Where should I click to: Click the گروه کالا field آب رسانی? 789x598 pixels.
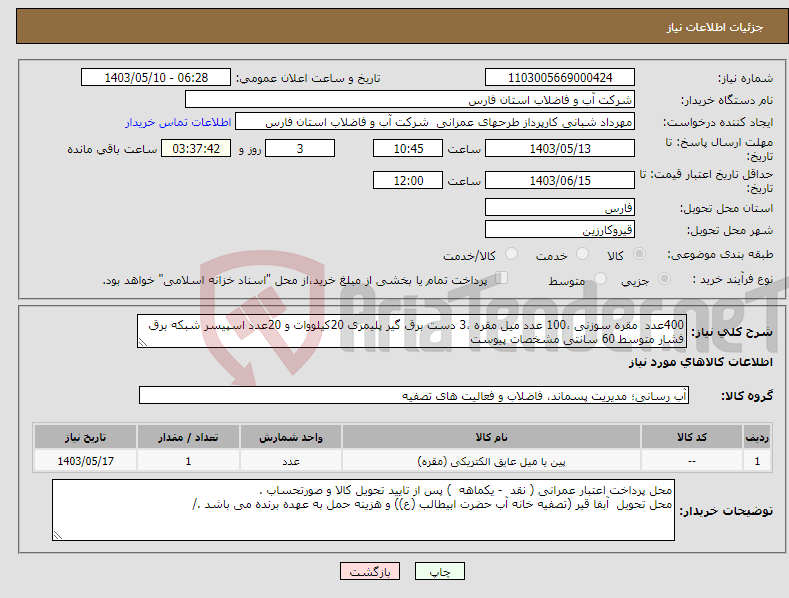pos(414,396)
